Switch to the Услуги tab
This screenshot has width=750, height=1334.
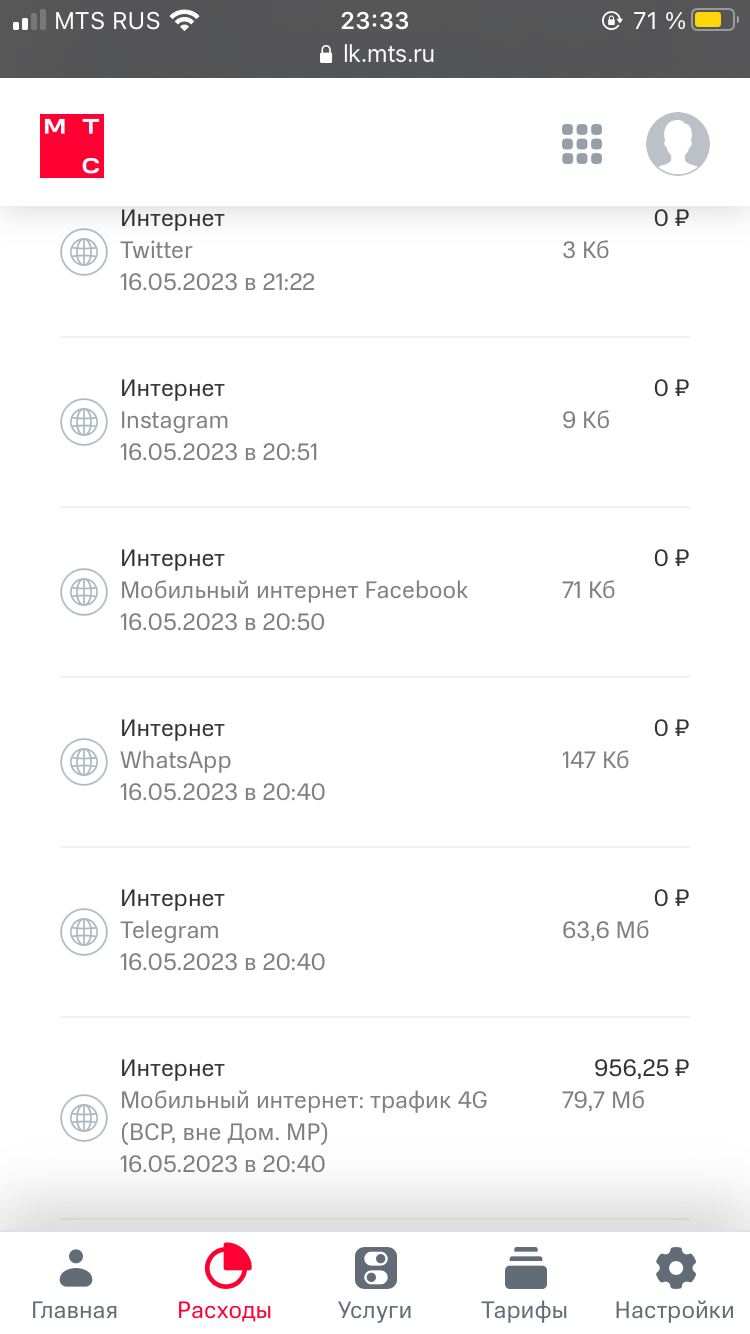coord(375,1283)
